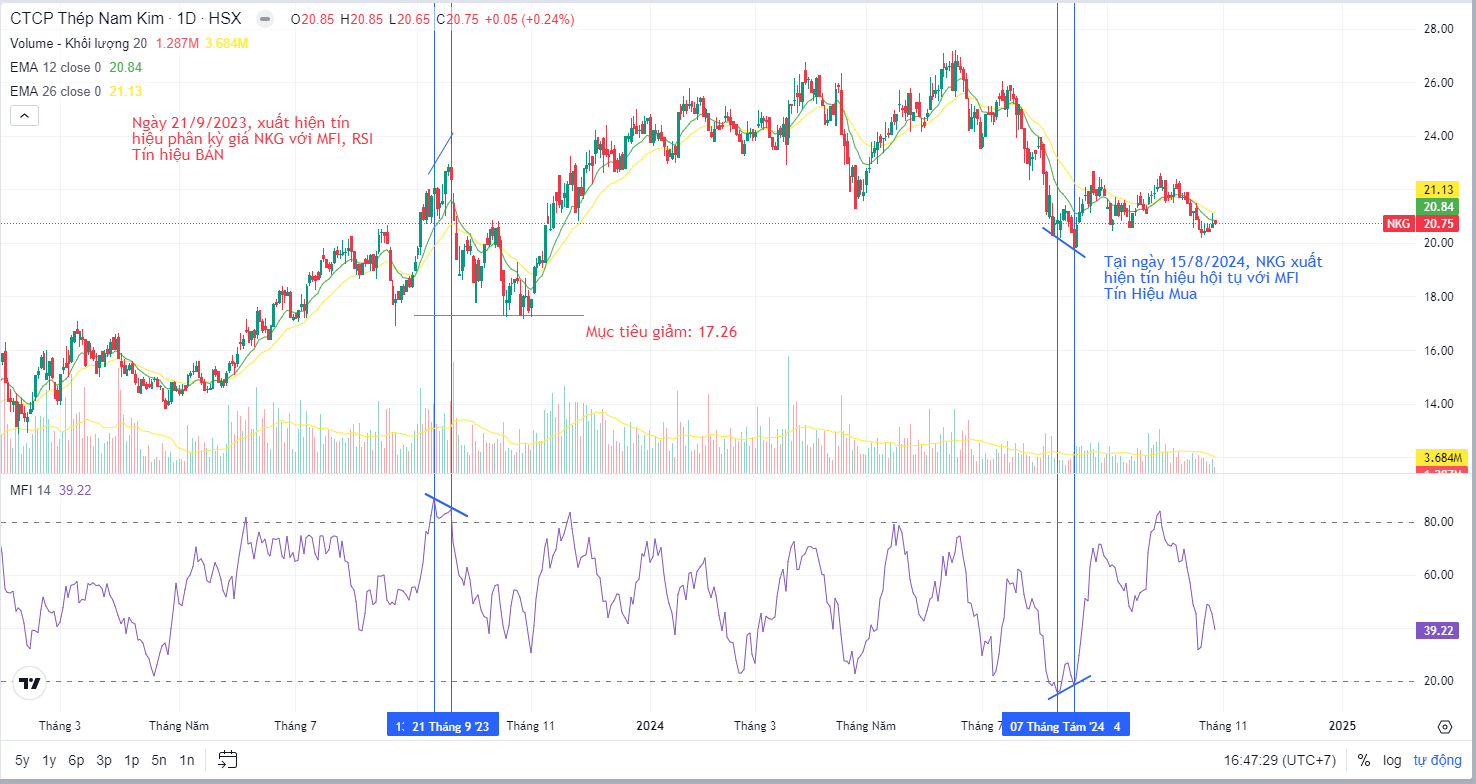Select the EMA 26 close 0 legend

pyautogui.click(x=56, y=91)
